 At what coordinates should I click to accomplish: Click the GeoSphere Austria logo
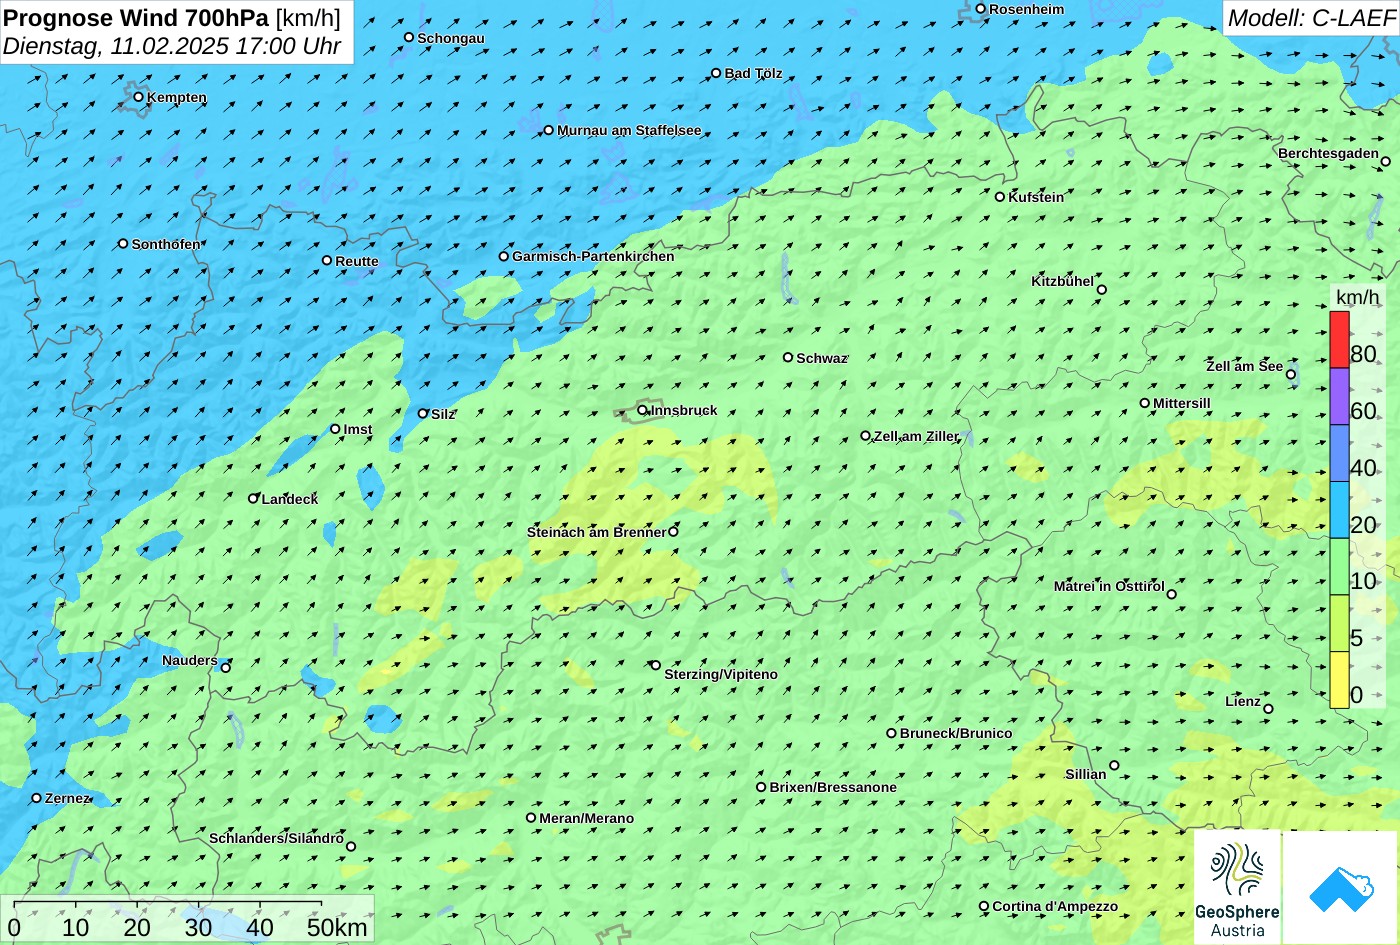coord(1237,887)
